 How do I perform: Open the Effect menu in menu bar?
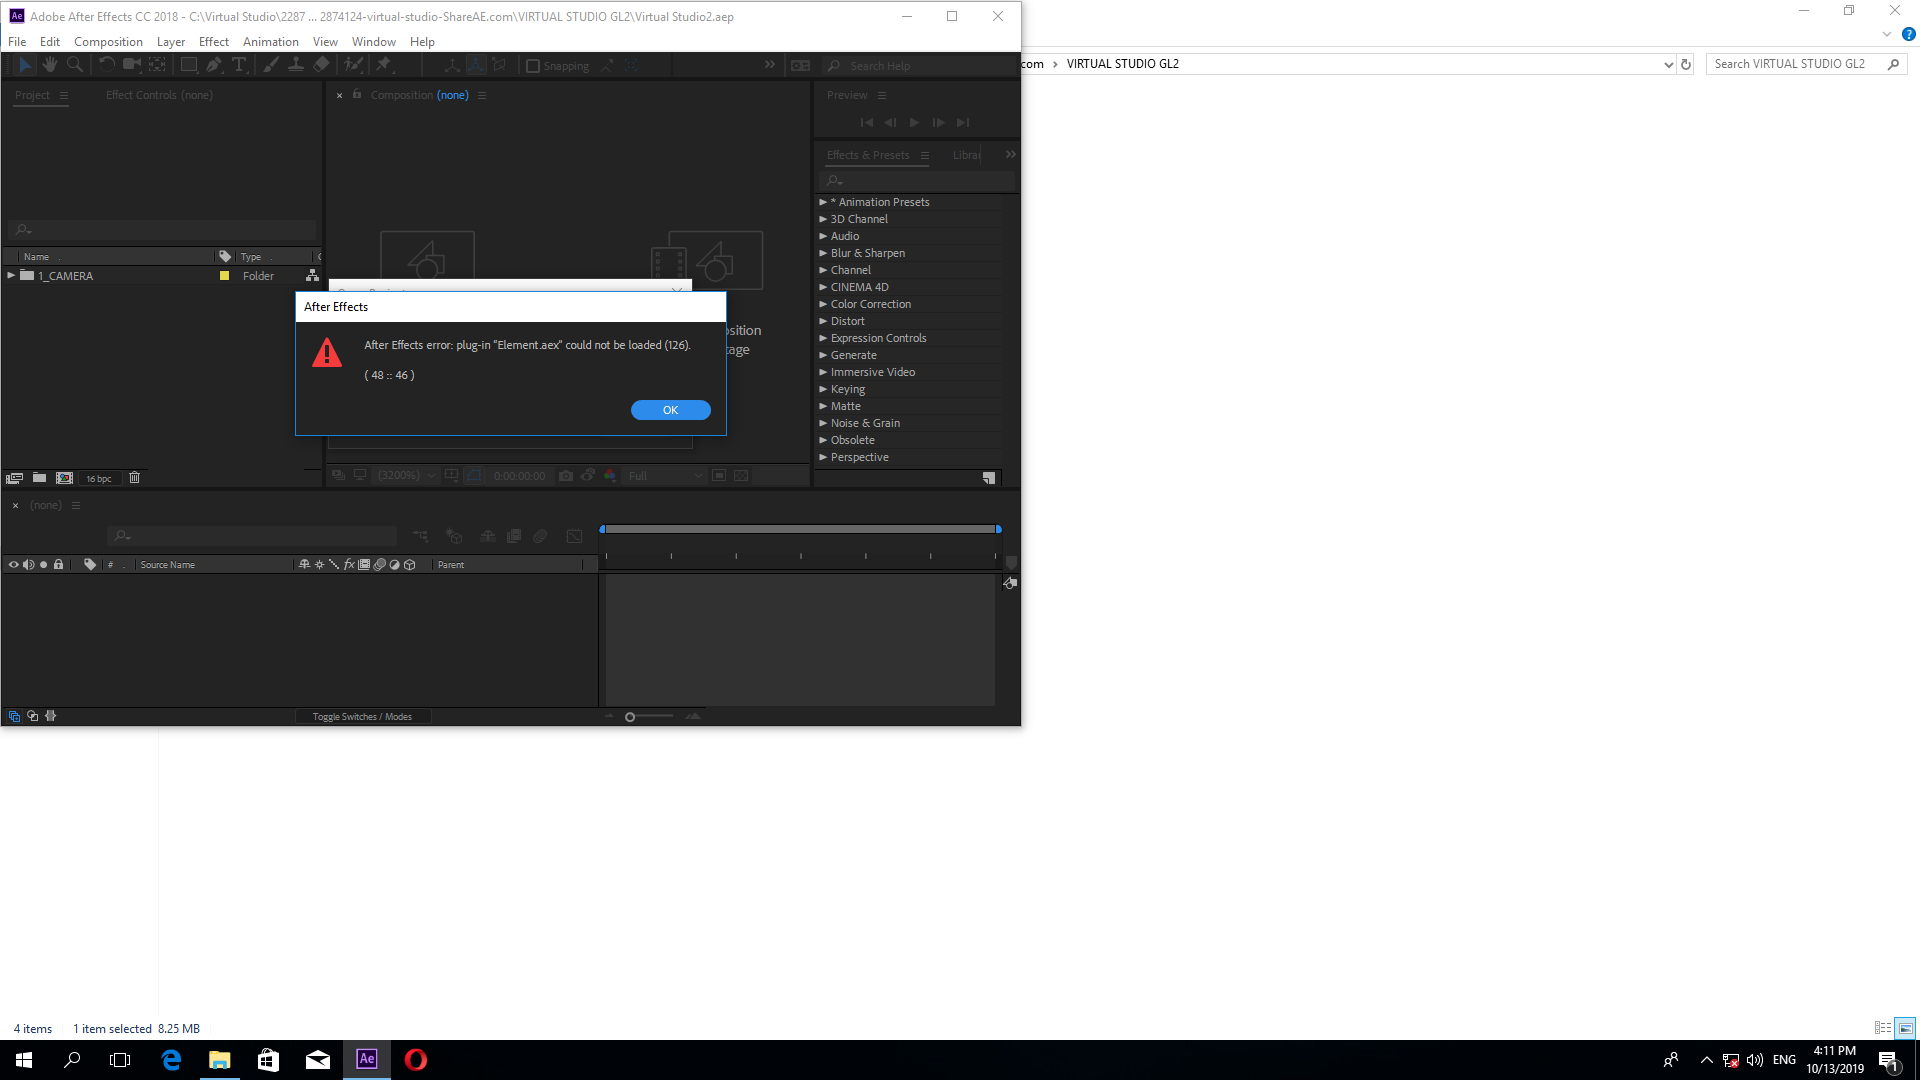point(214,41)
